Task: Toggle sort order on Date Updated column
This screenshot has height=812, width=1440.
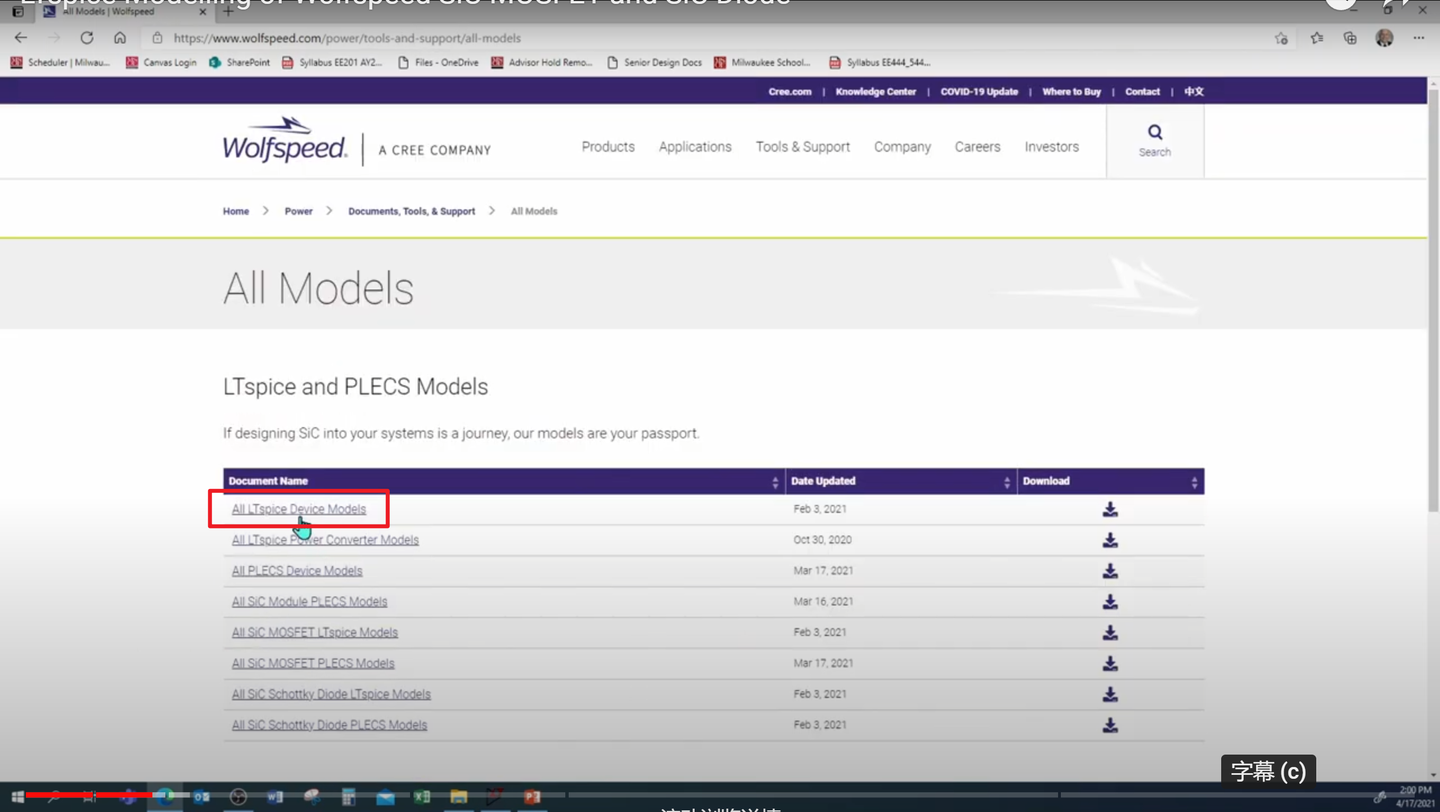Action: [1007, 481]
